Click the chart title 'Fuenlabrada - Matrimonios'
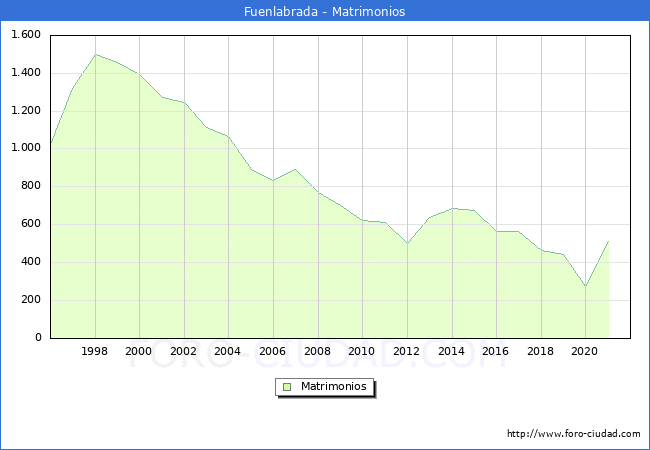 [325, 11]
